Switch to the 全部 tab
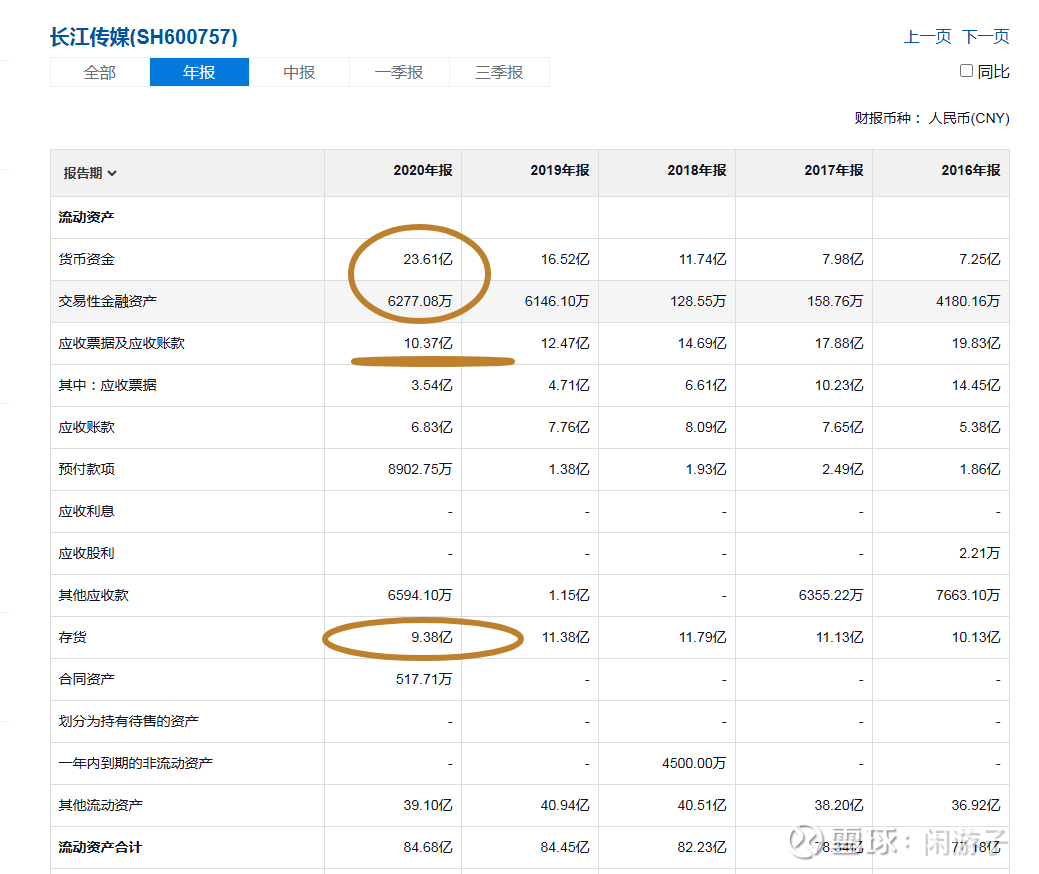Image resolution: width=1039 pixels, height=874 pixels. [x=100, y=72]
